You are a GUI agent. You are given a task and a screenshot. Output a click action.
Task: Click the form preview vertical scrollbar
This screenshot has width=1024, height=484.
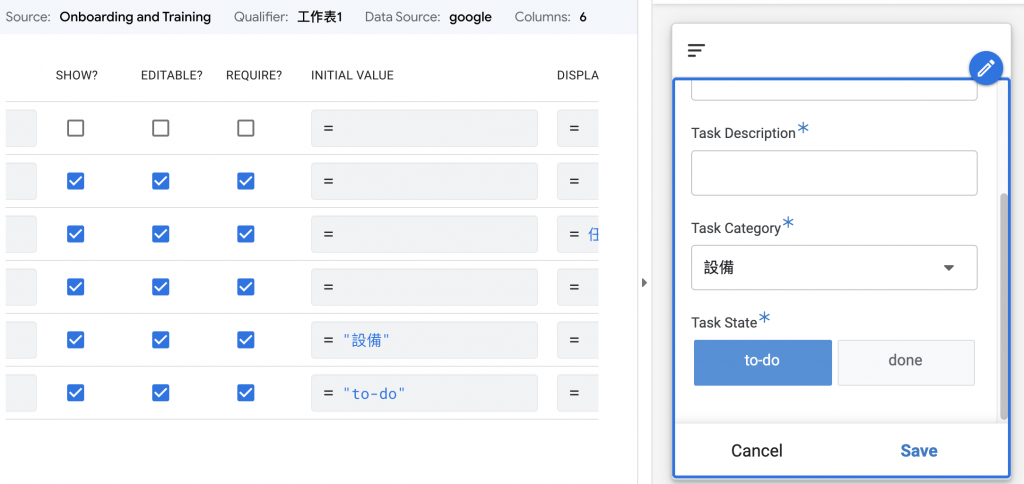[x=1004, y=300]
